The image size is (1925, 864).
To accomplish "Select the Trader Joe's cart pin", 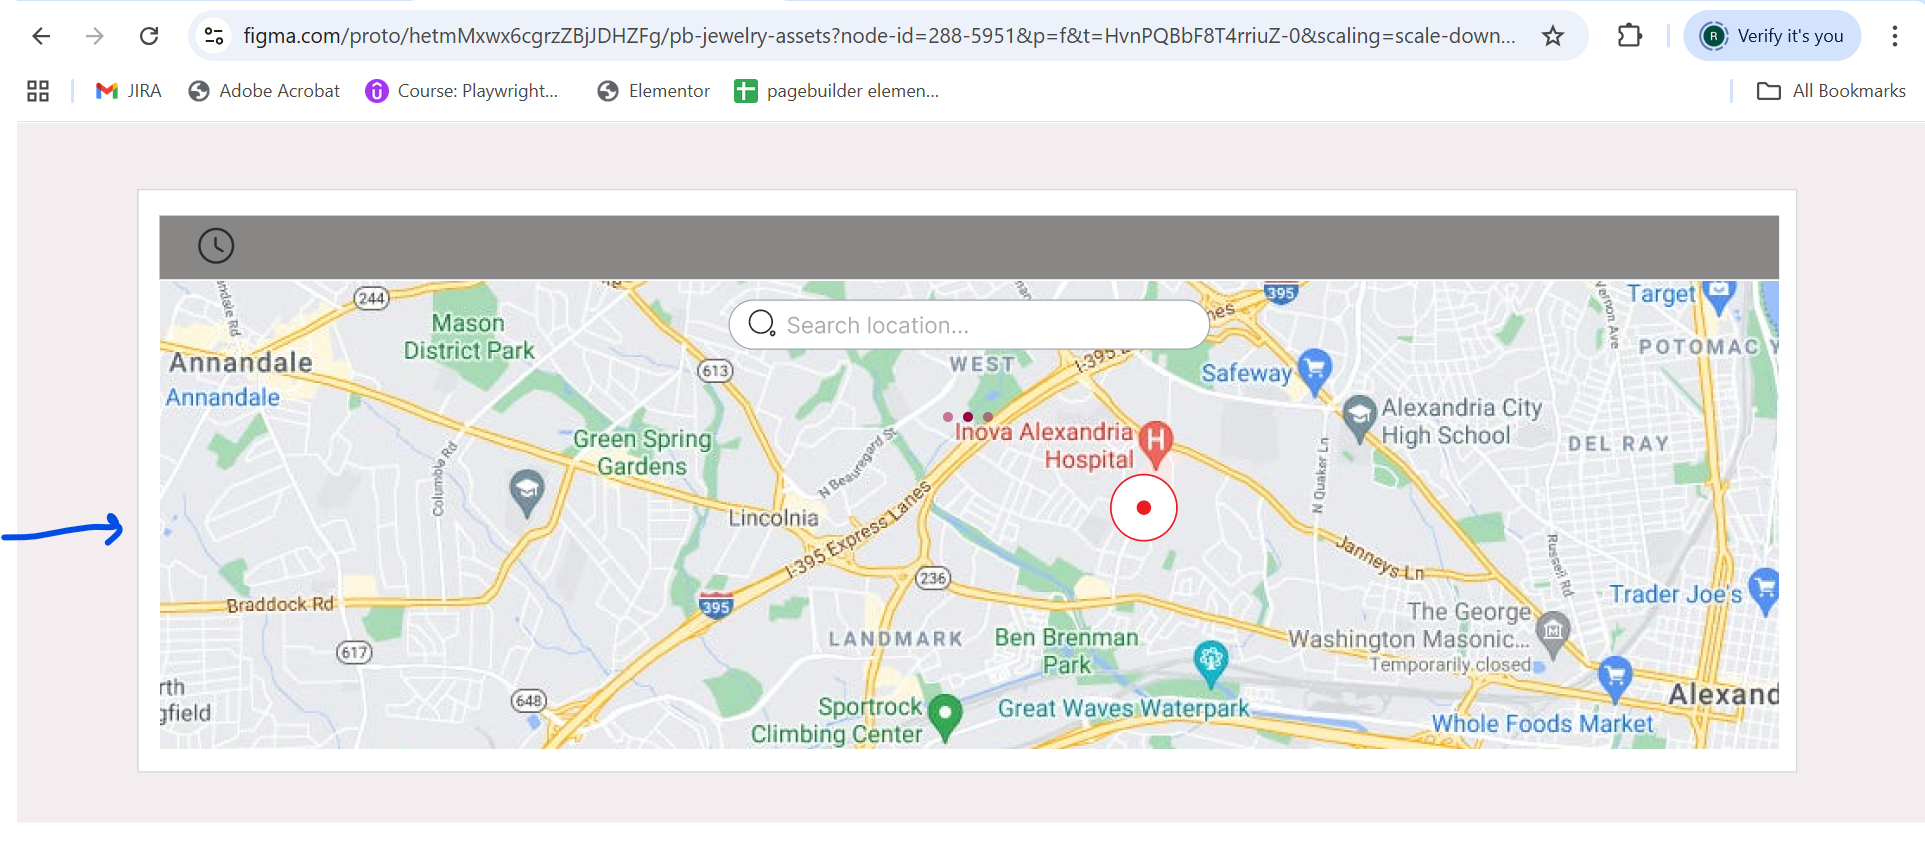I will [x=1764, y=590].
